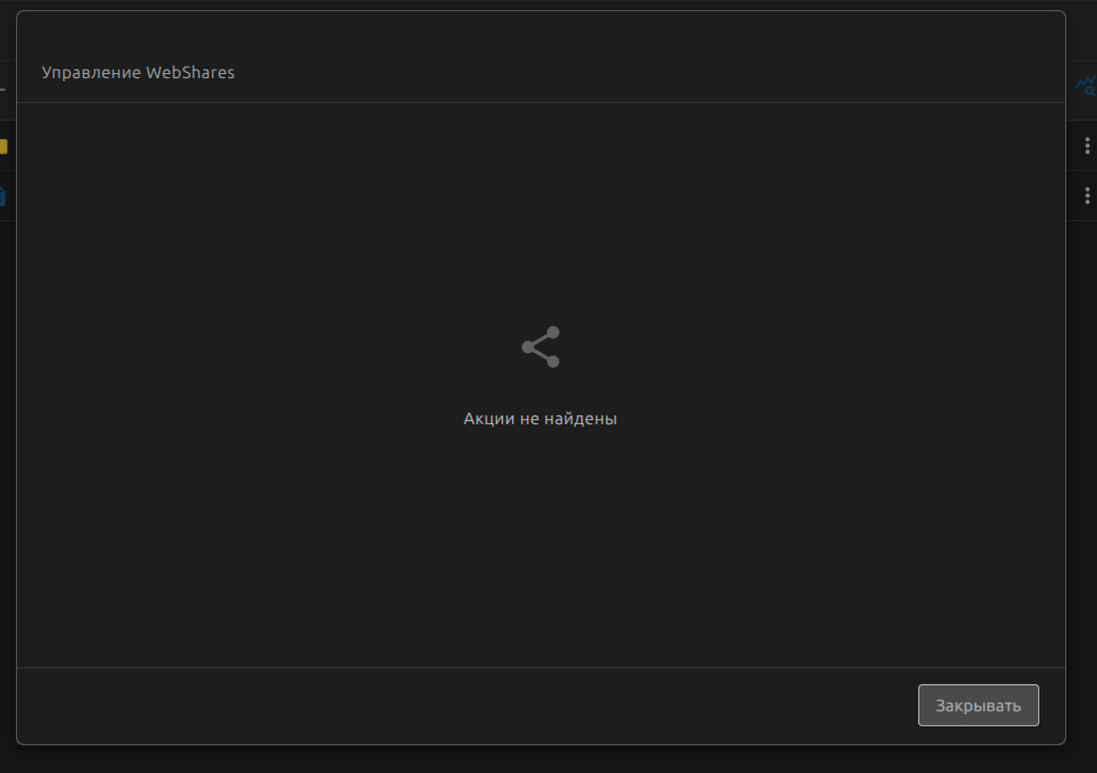
Task: Click the blue chart search icon
Action: tap(1085, 87)
